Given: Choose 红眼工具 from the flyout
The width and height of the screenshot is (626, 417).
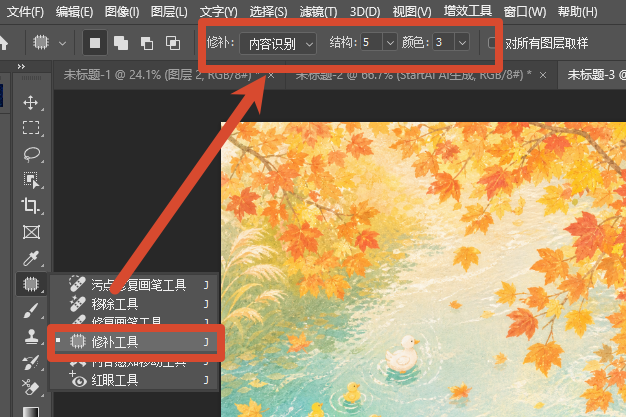Looking at the screenshot, I should [x=134, y=380].
